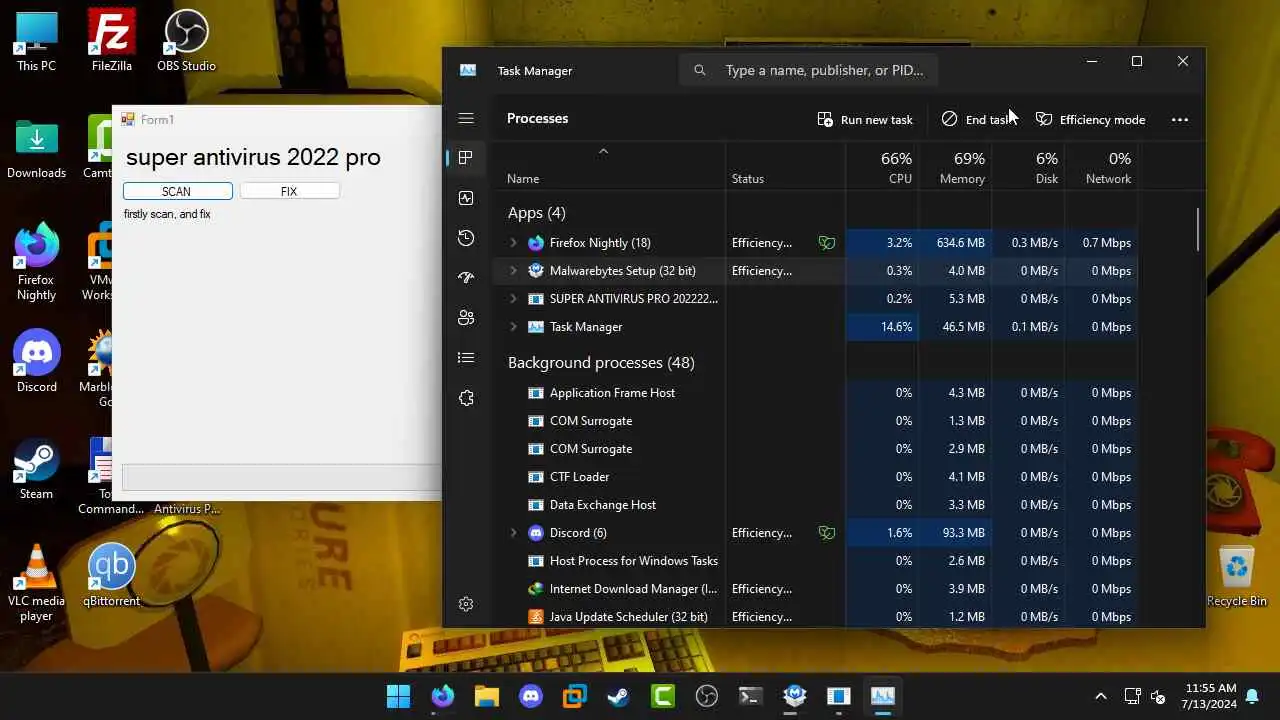The image size is (1280, 720).
Task: Expand Task Manager process group
Action: (514, 327)
